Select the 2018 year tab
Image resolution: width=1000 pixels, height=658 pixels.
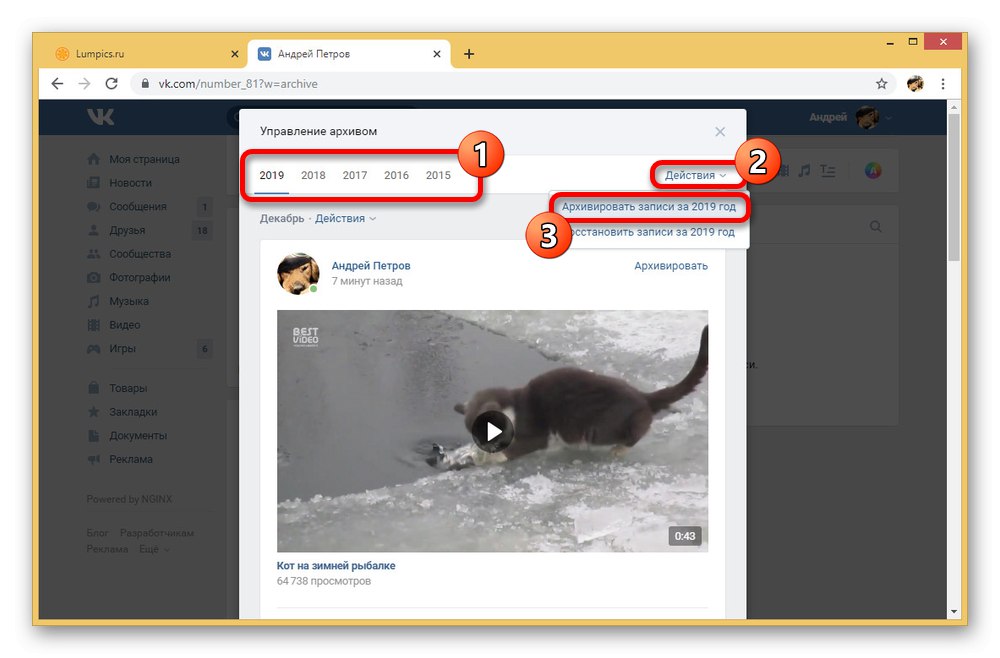tap(313, 175)
